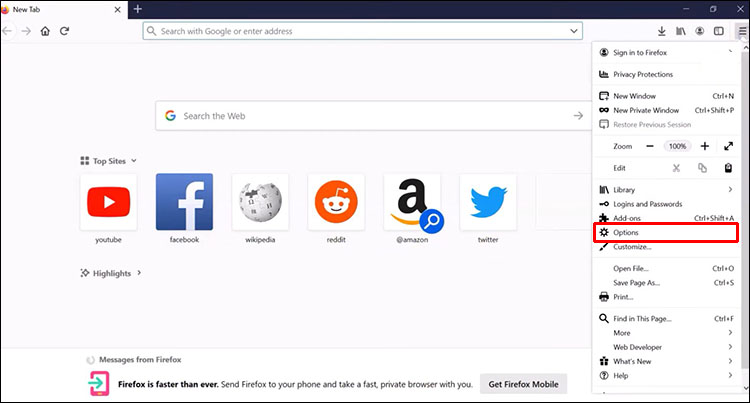750x403 pixels.
Task: Zoom in with the plus button
Action: [x=705, y=146]
